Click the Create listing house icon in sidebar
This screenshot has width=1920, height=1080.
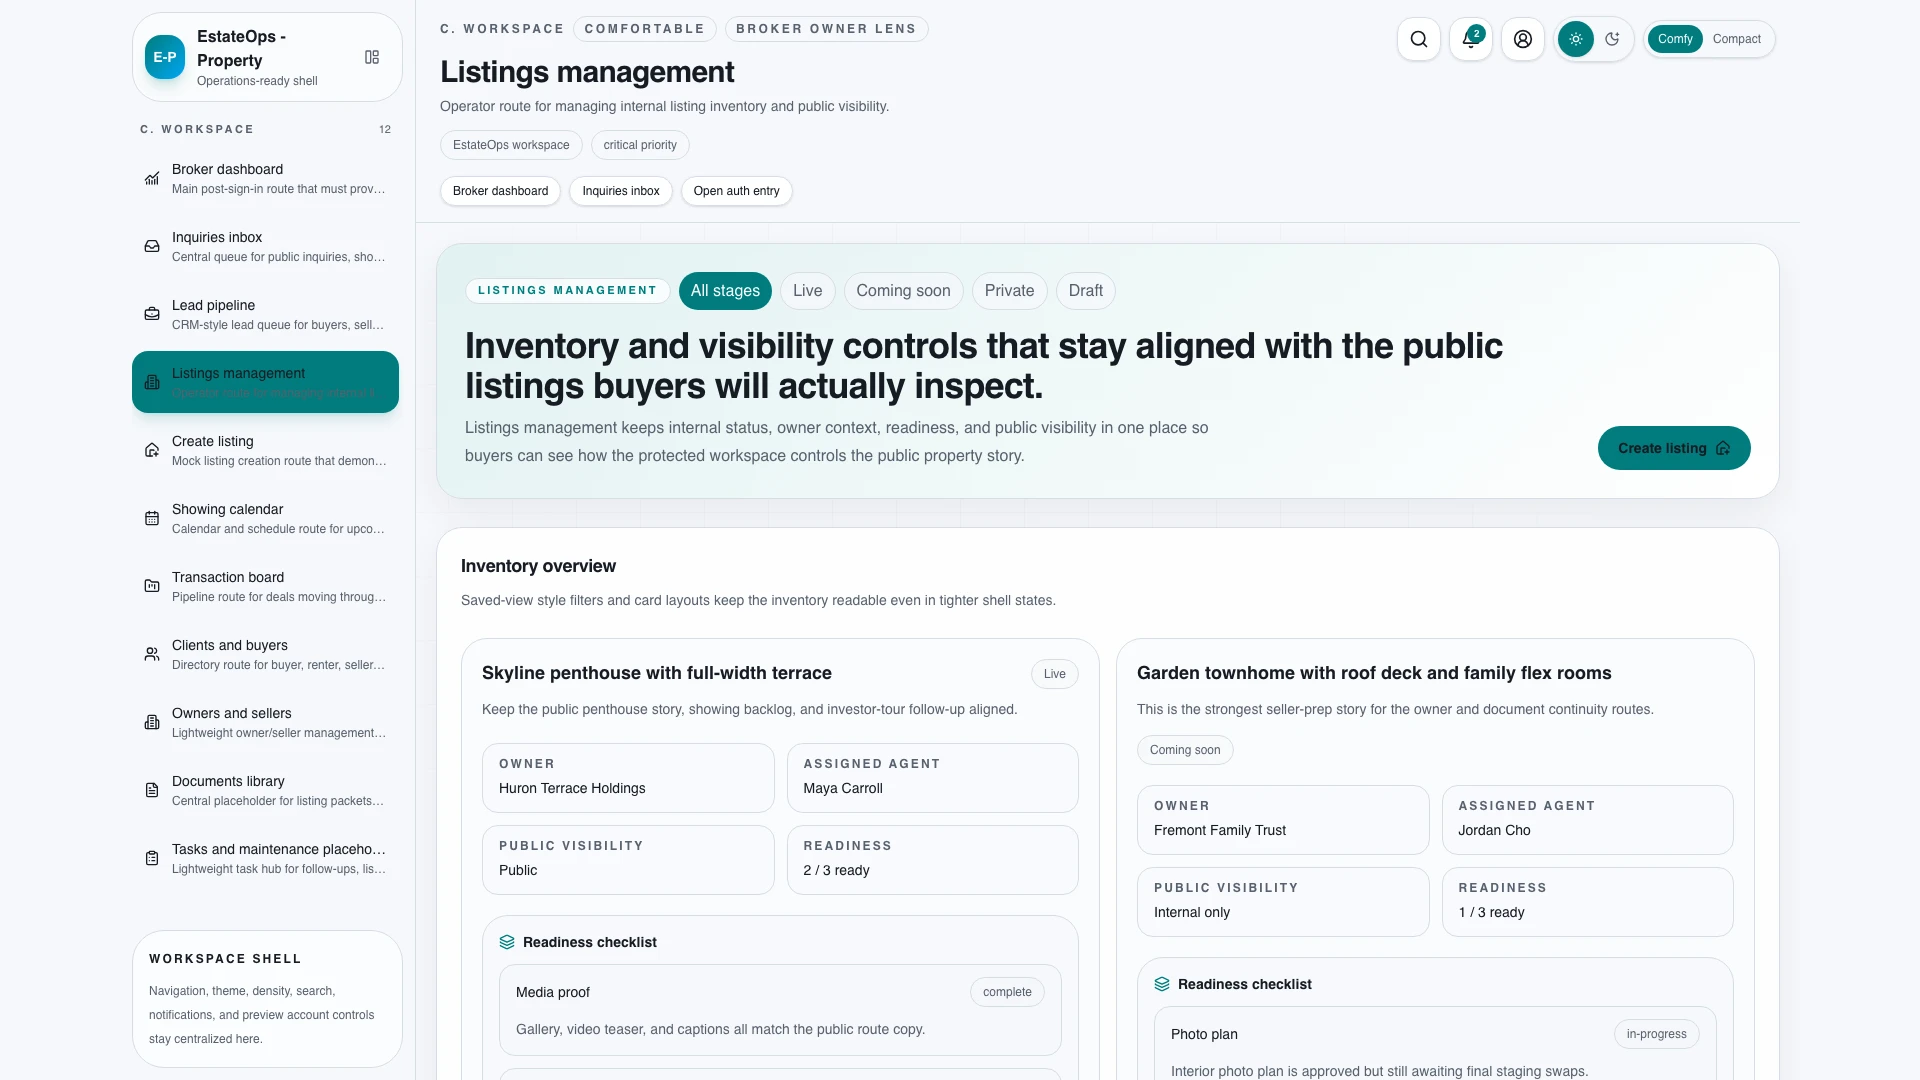152,450
